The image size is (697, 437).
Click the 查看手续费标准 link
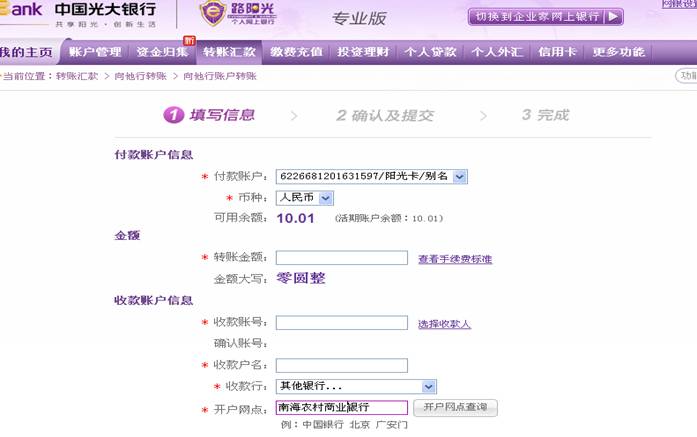coord(455,260)
